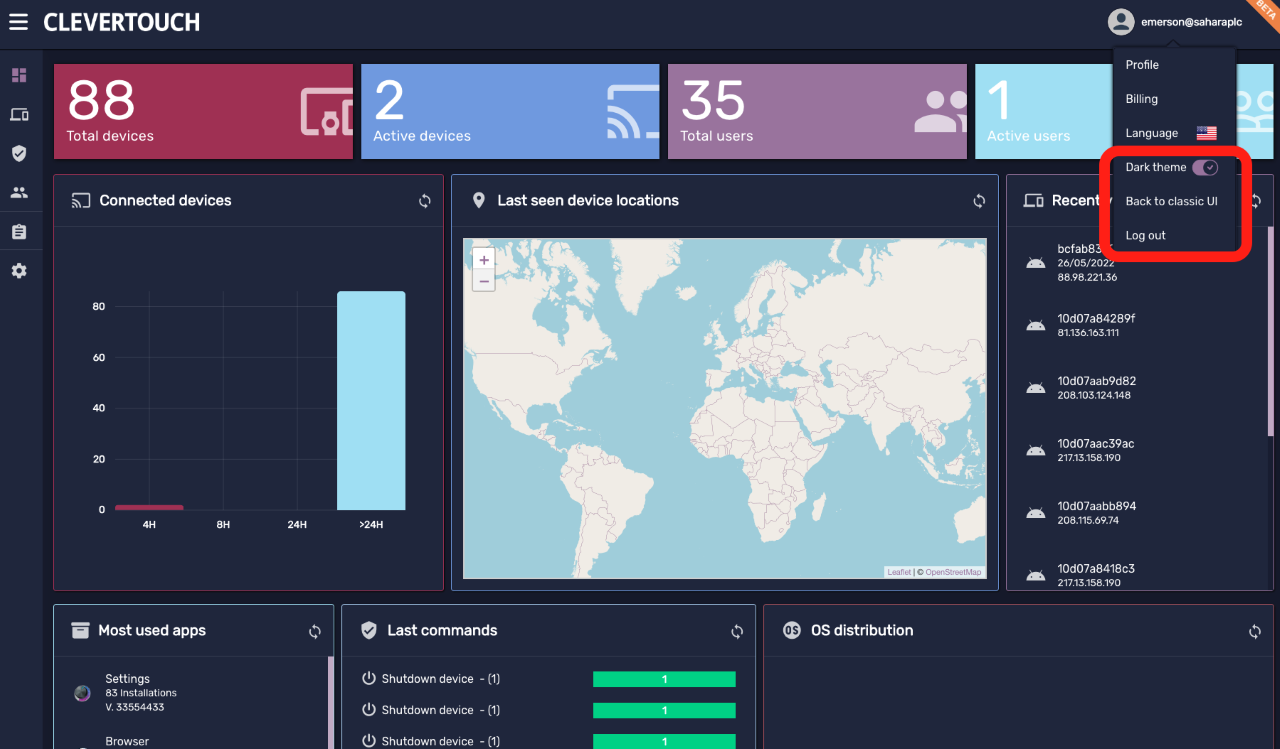Image resolution: width=1280 pixels, height=749 pixels.
Task: Refresh the OS distribution panel
Action: click(1255, 632)
